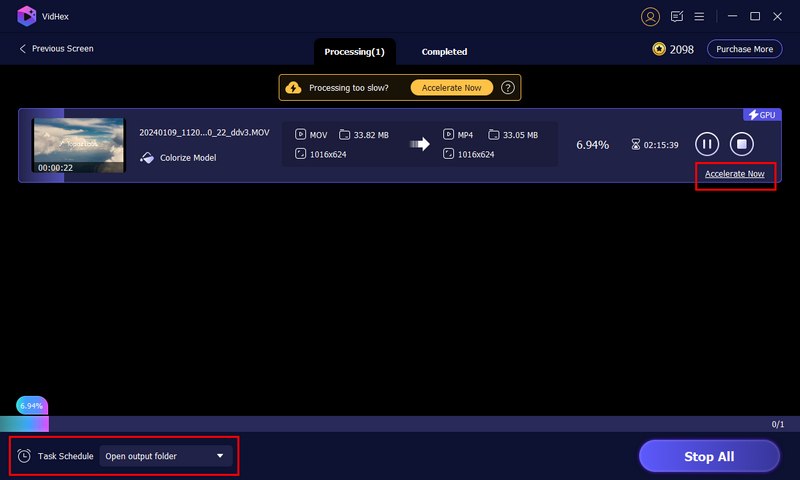This screenshot has height=480, width=800.
Task: Open the user account profile icon
Action: (x=651, y=16)
